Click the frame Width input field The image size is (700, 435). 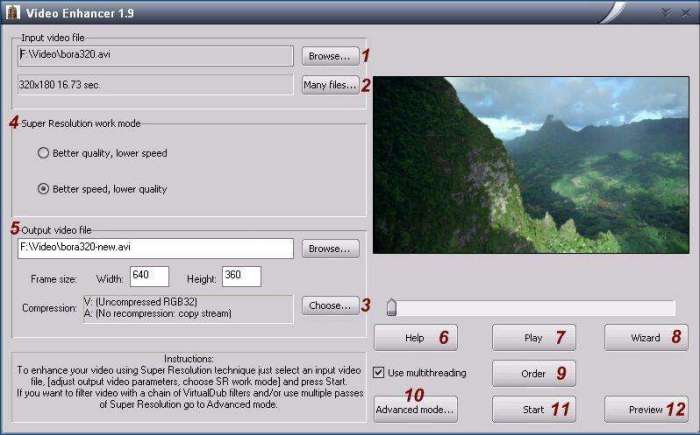pyautogui.click(x=150, y=276)
